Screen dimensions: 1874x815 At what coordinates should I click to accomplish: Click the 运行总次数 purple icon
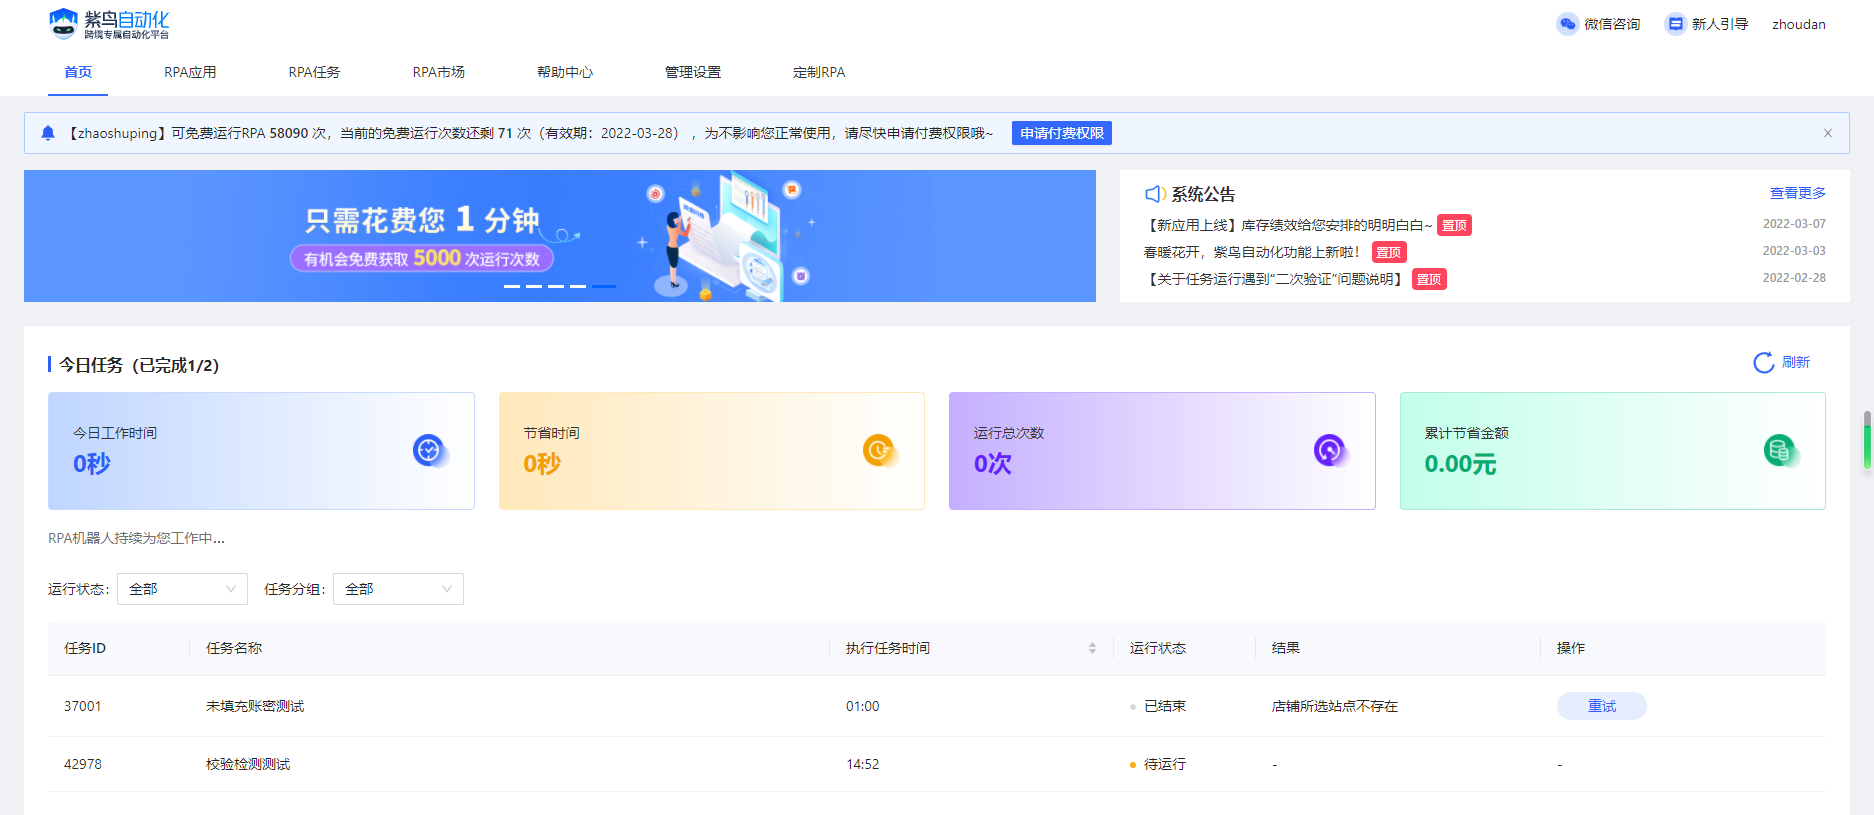click(x=1330, y=451)
